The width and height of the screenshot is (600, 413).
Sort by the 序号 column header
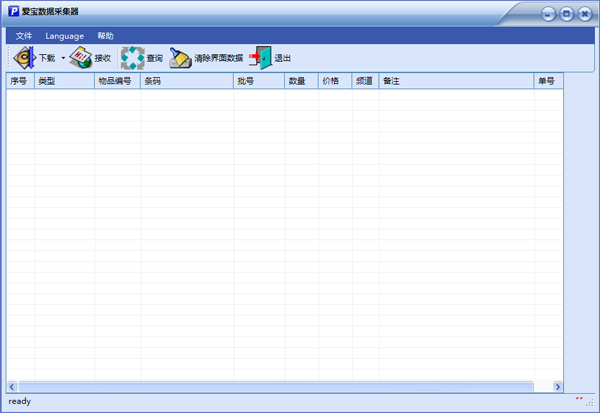pos(20,81)
